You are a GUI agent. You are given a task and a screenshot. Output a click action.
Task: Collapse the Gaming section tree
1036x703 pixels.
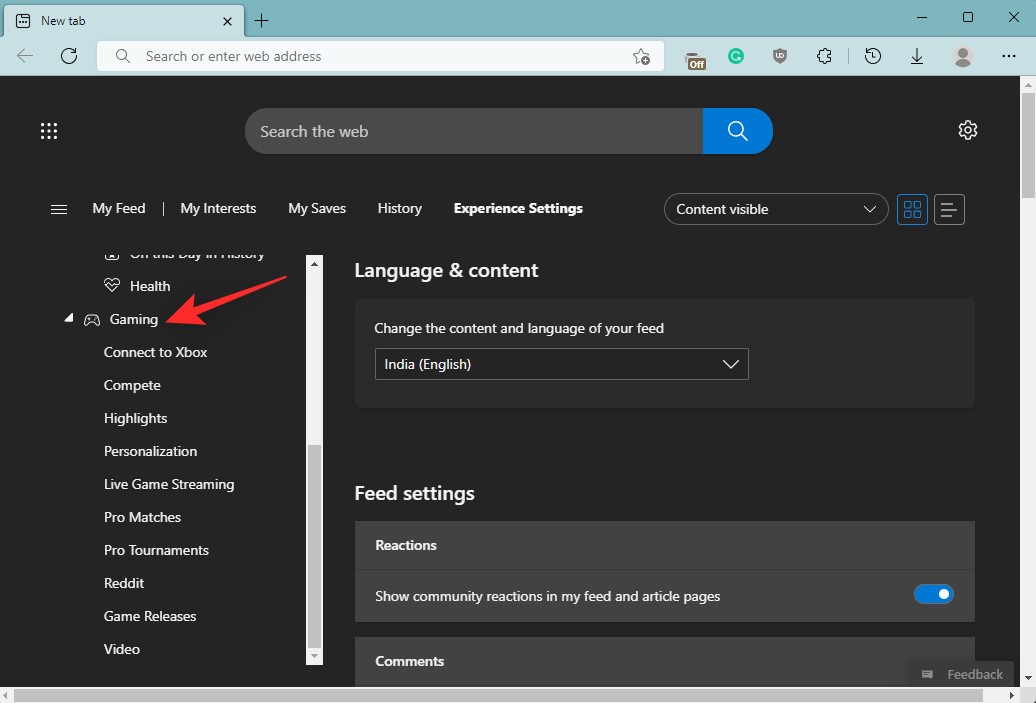(x=68, y=318)
